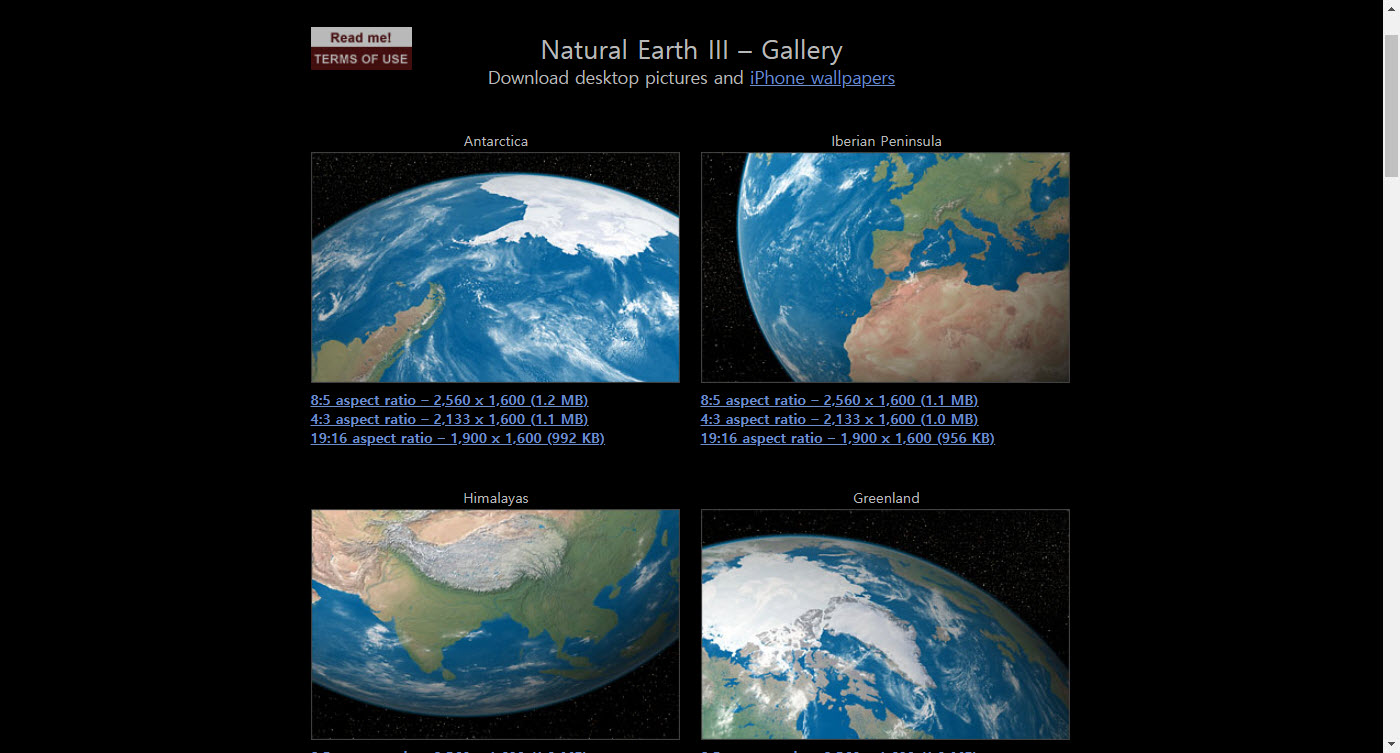Download Antarctica 8:5 aspect ratio 2,560 x 1,600 (1.2 MB)
The image size is (1400, 753).
coord(449,400)
